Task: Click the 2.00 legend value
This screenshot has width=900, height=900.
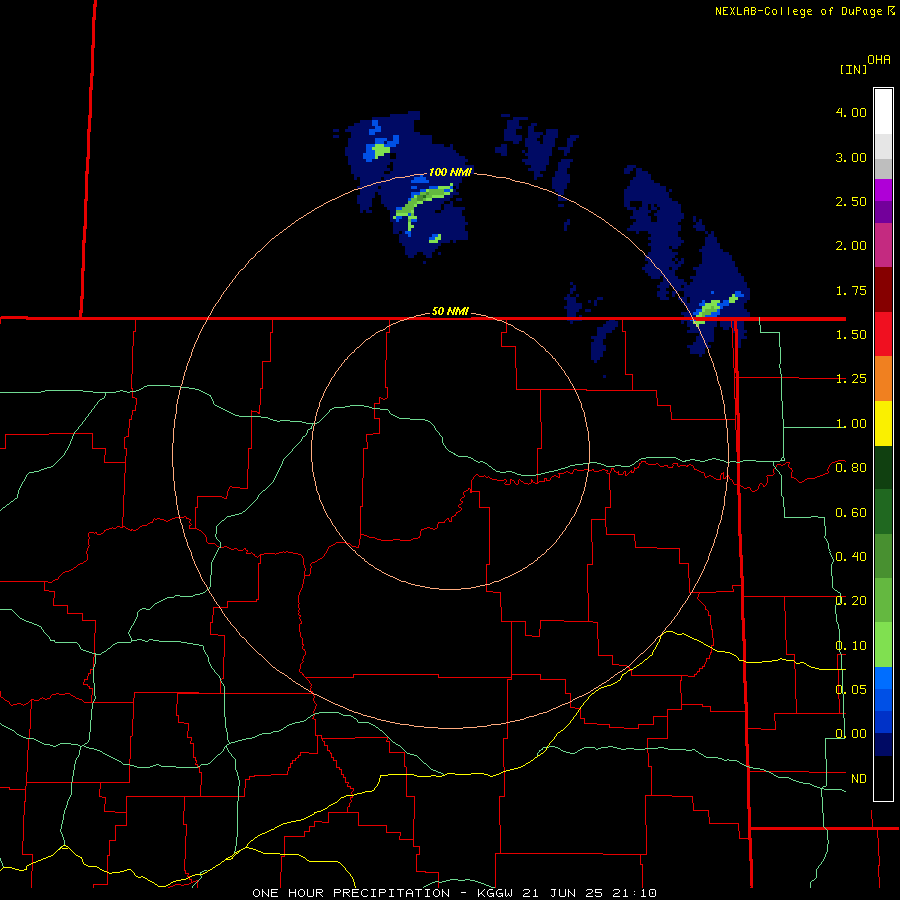Action: (851, 246)
